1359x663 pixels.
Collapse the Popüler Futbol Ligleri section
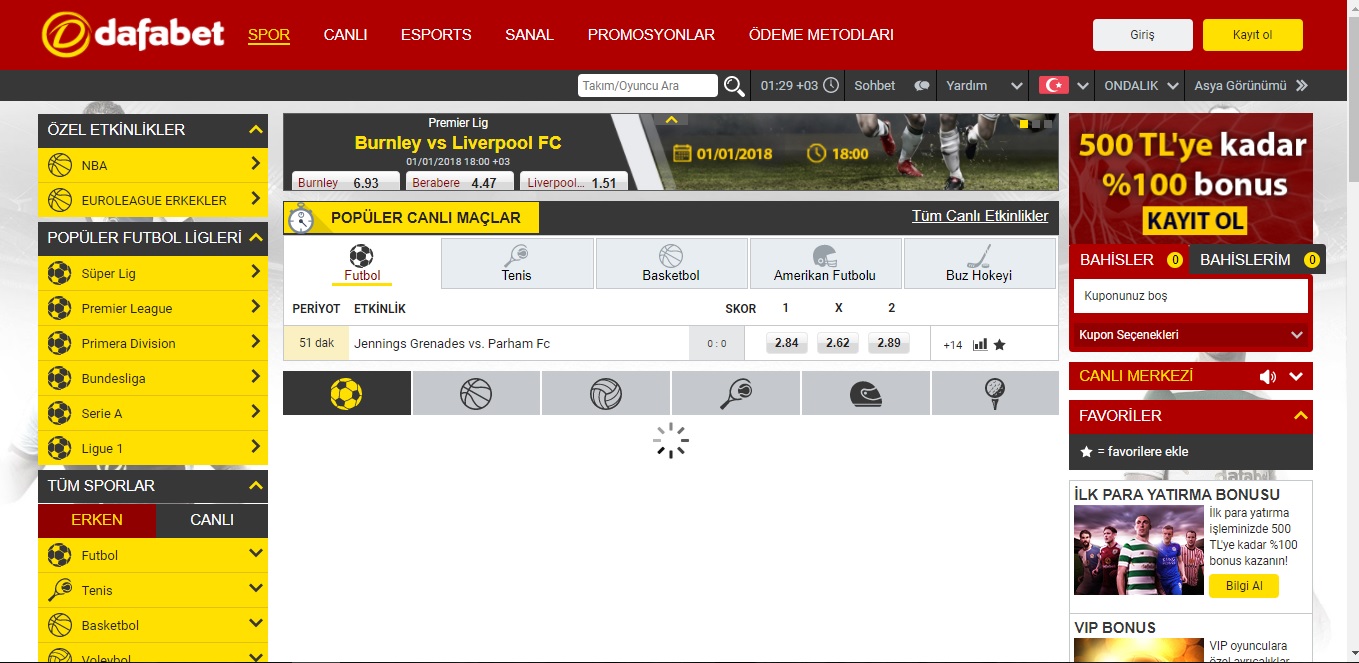tap(256, 238)
